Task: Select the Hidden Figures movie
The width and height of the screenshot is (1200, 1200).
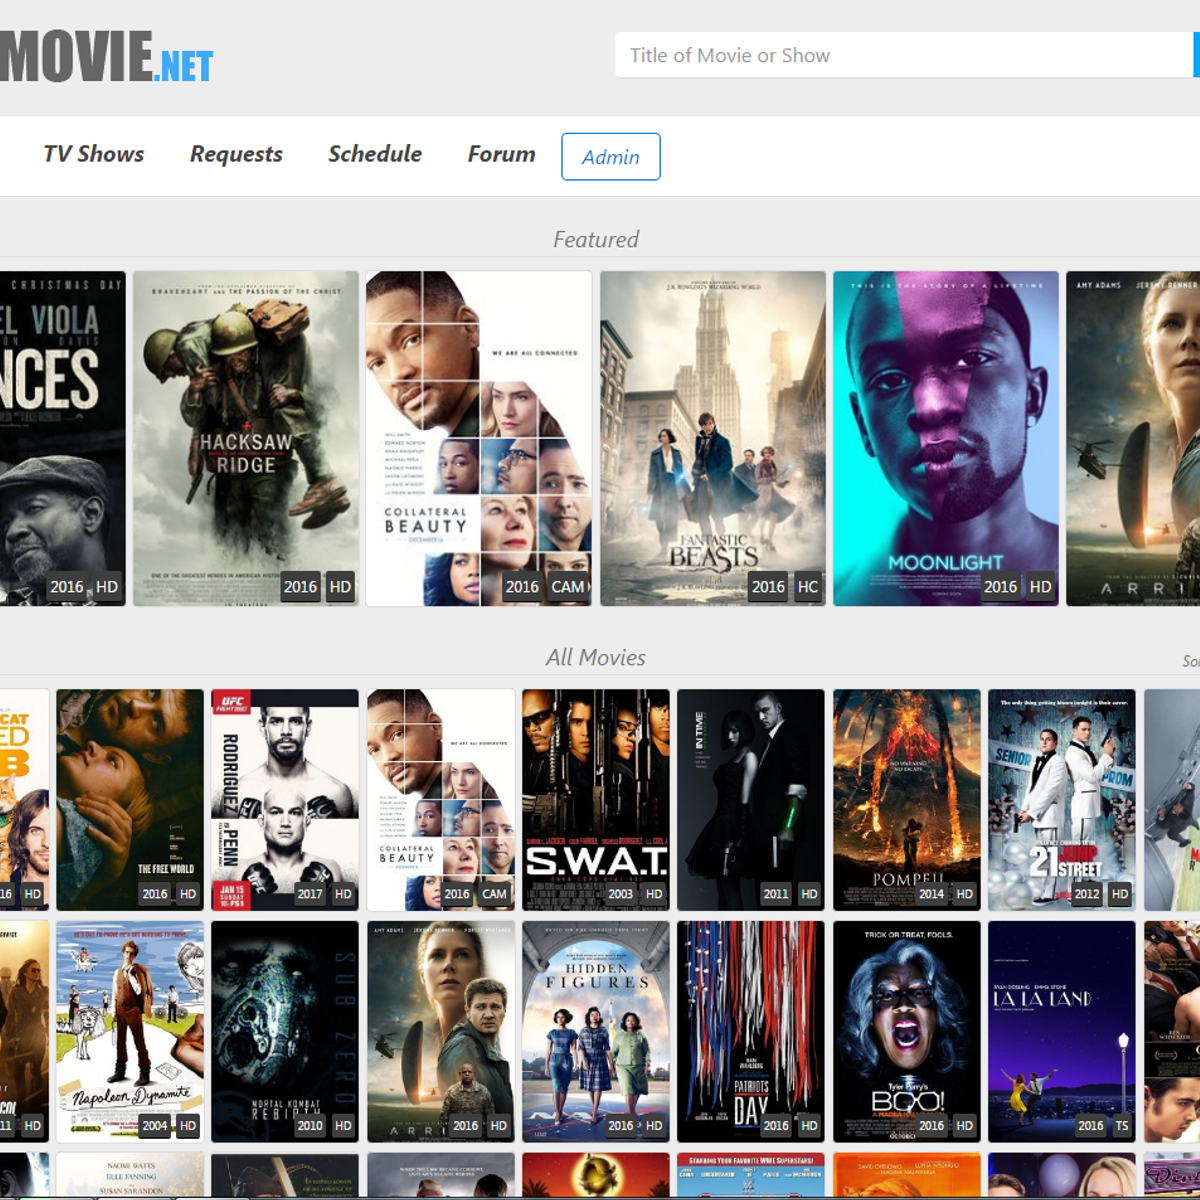Action: (x=596, y=1031)
